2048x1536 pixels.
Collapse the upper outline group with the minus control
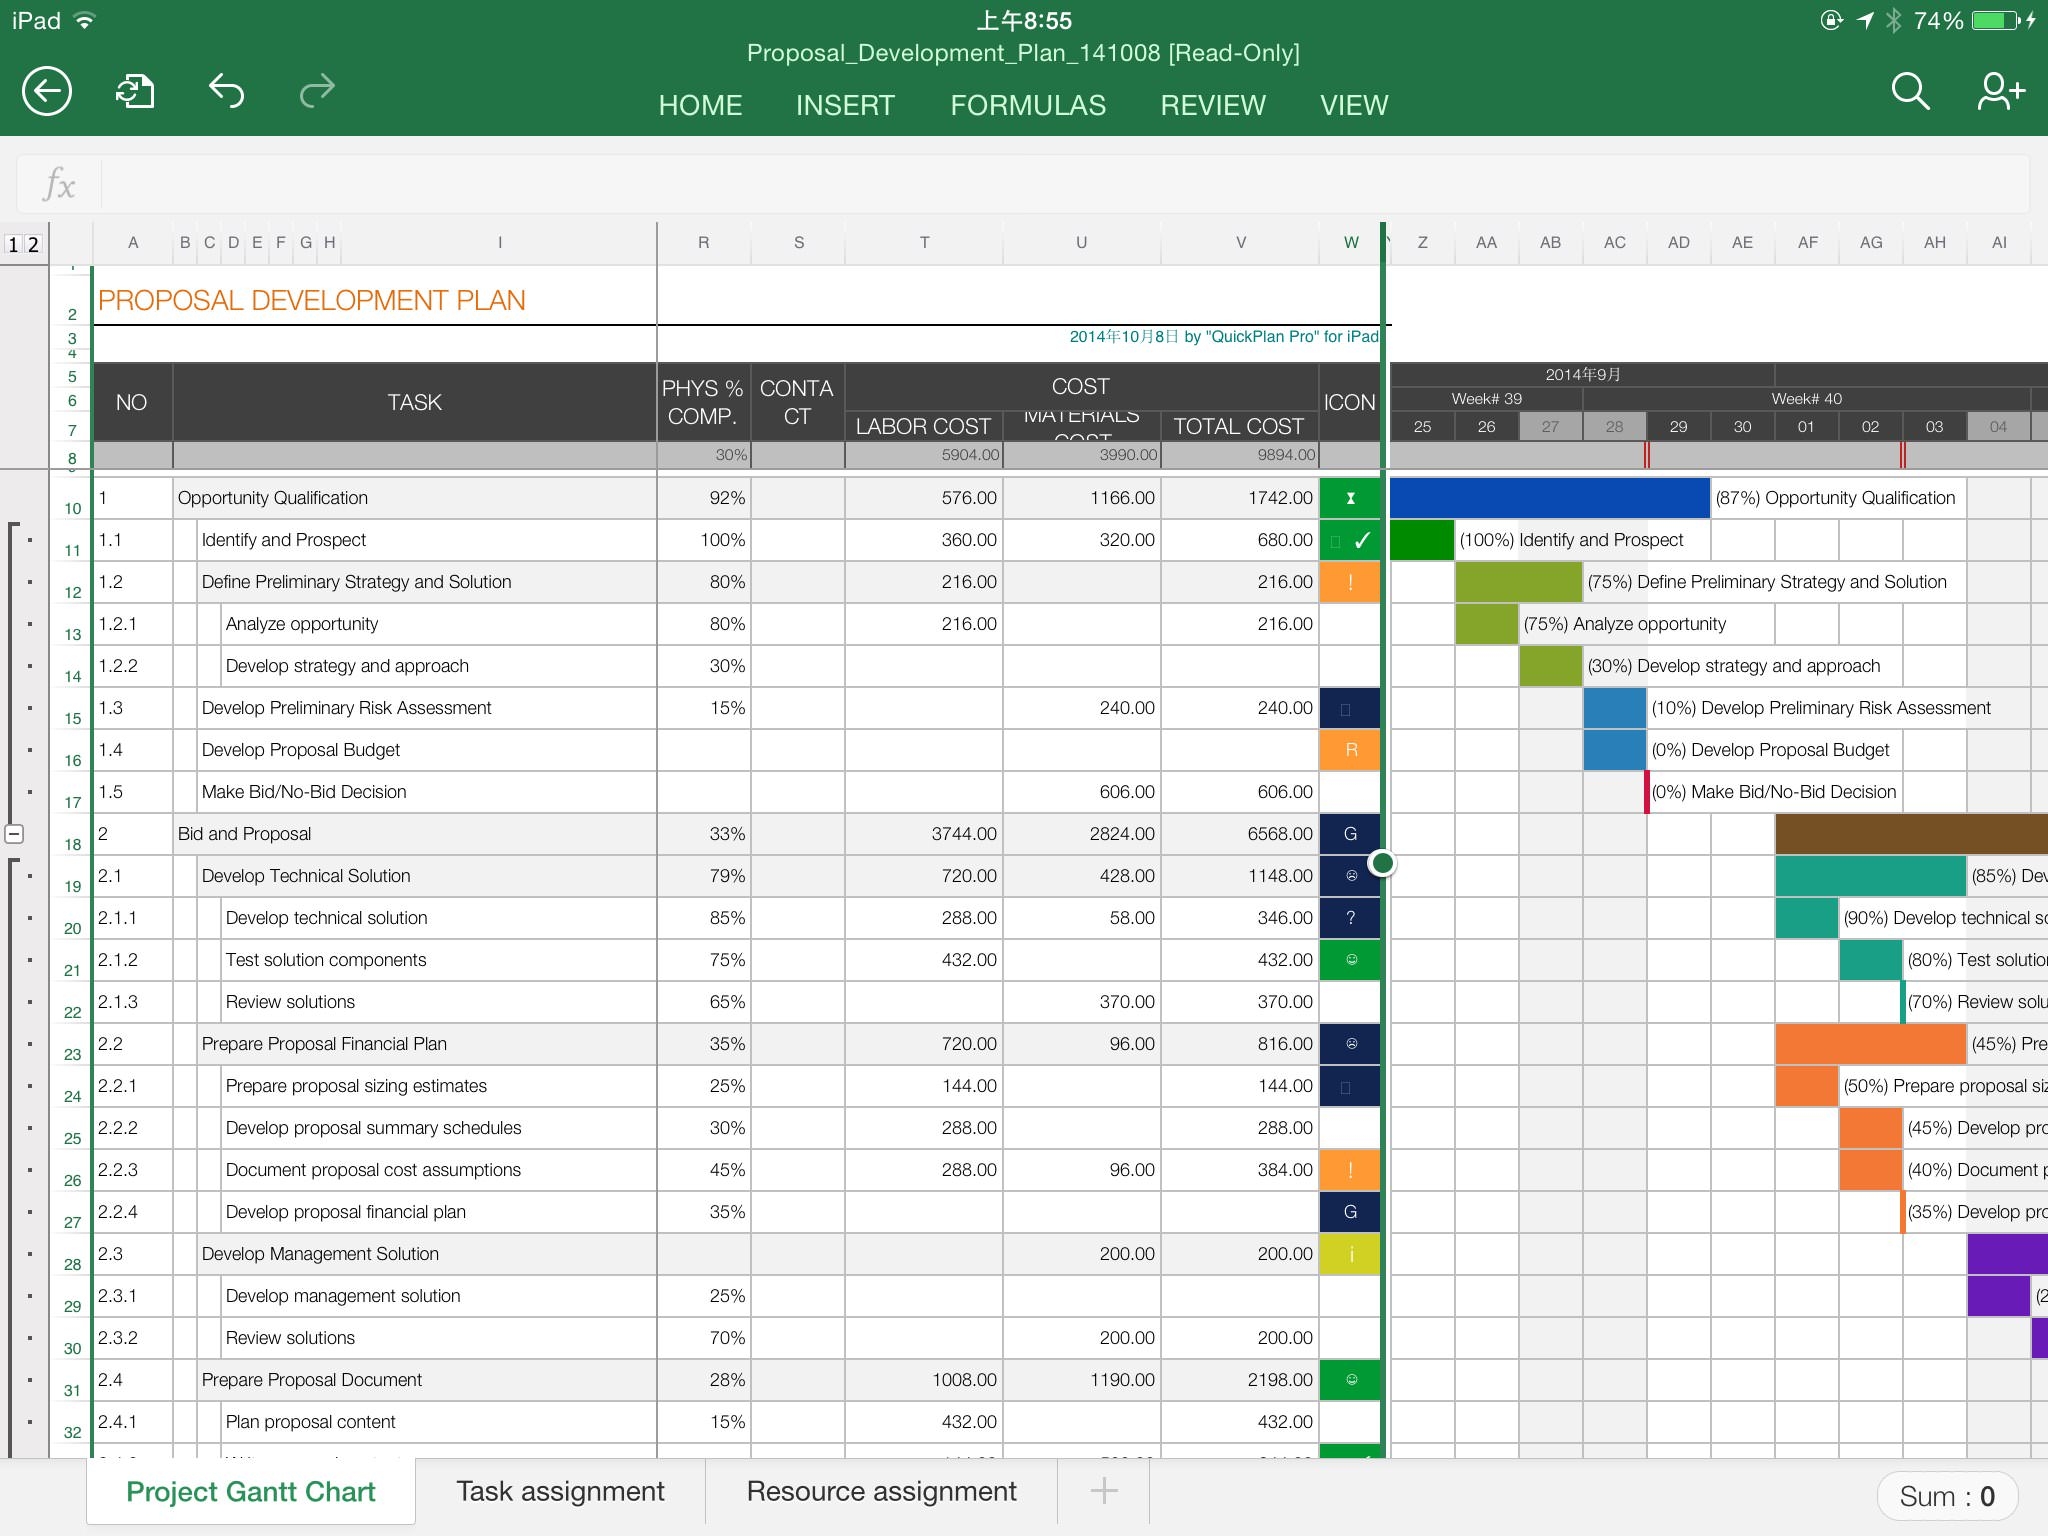point(14,833)
